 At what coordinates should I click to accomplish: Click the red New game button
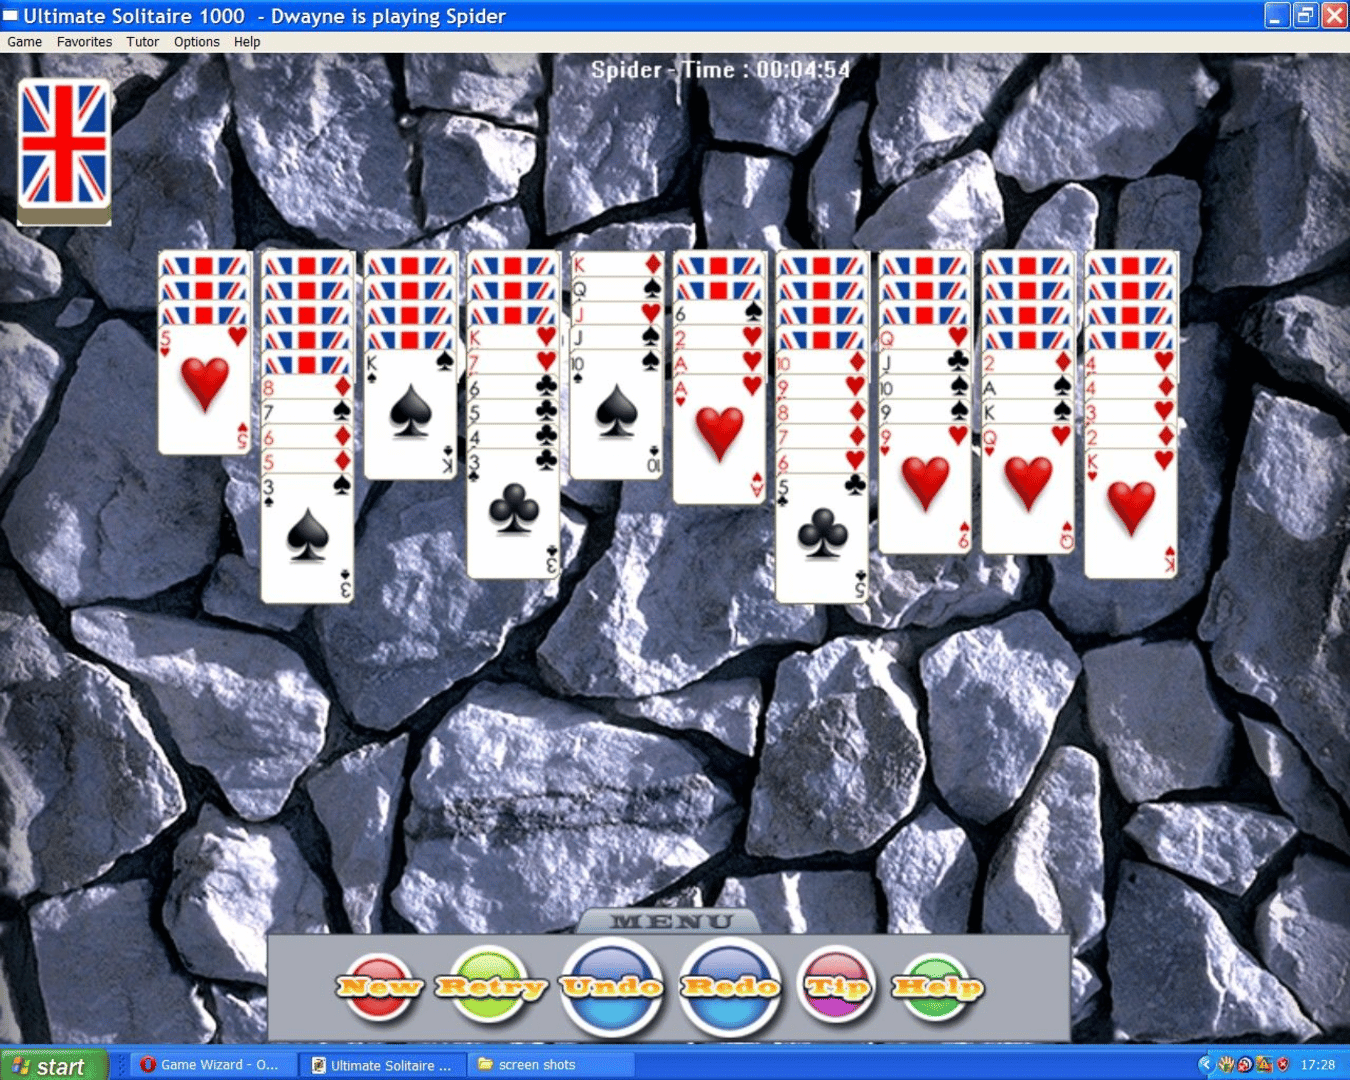(x=379, y=987)
